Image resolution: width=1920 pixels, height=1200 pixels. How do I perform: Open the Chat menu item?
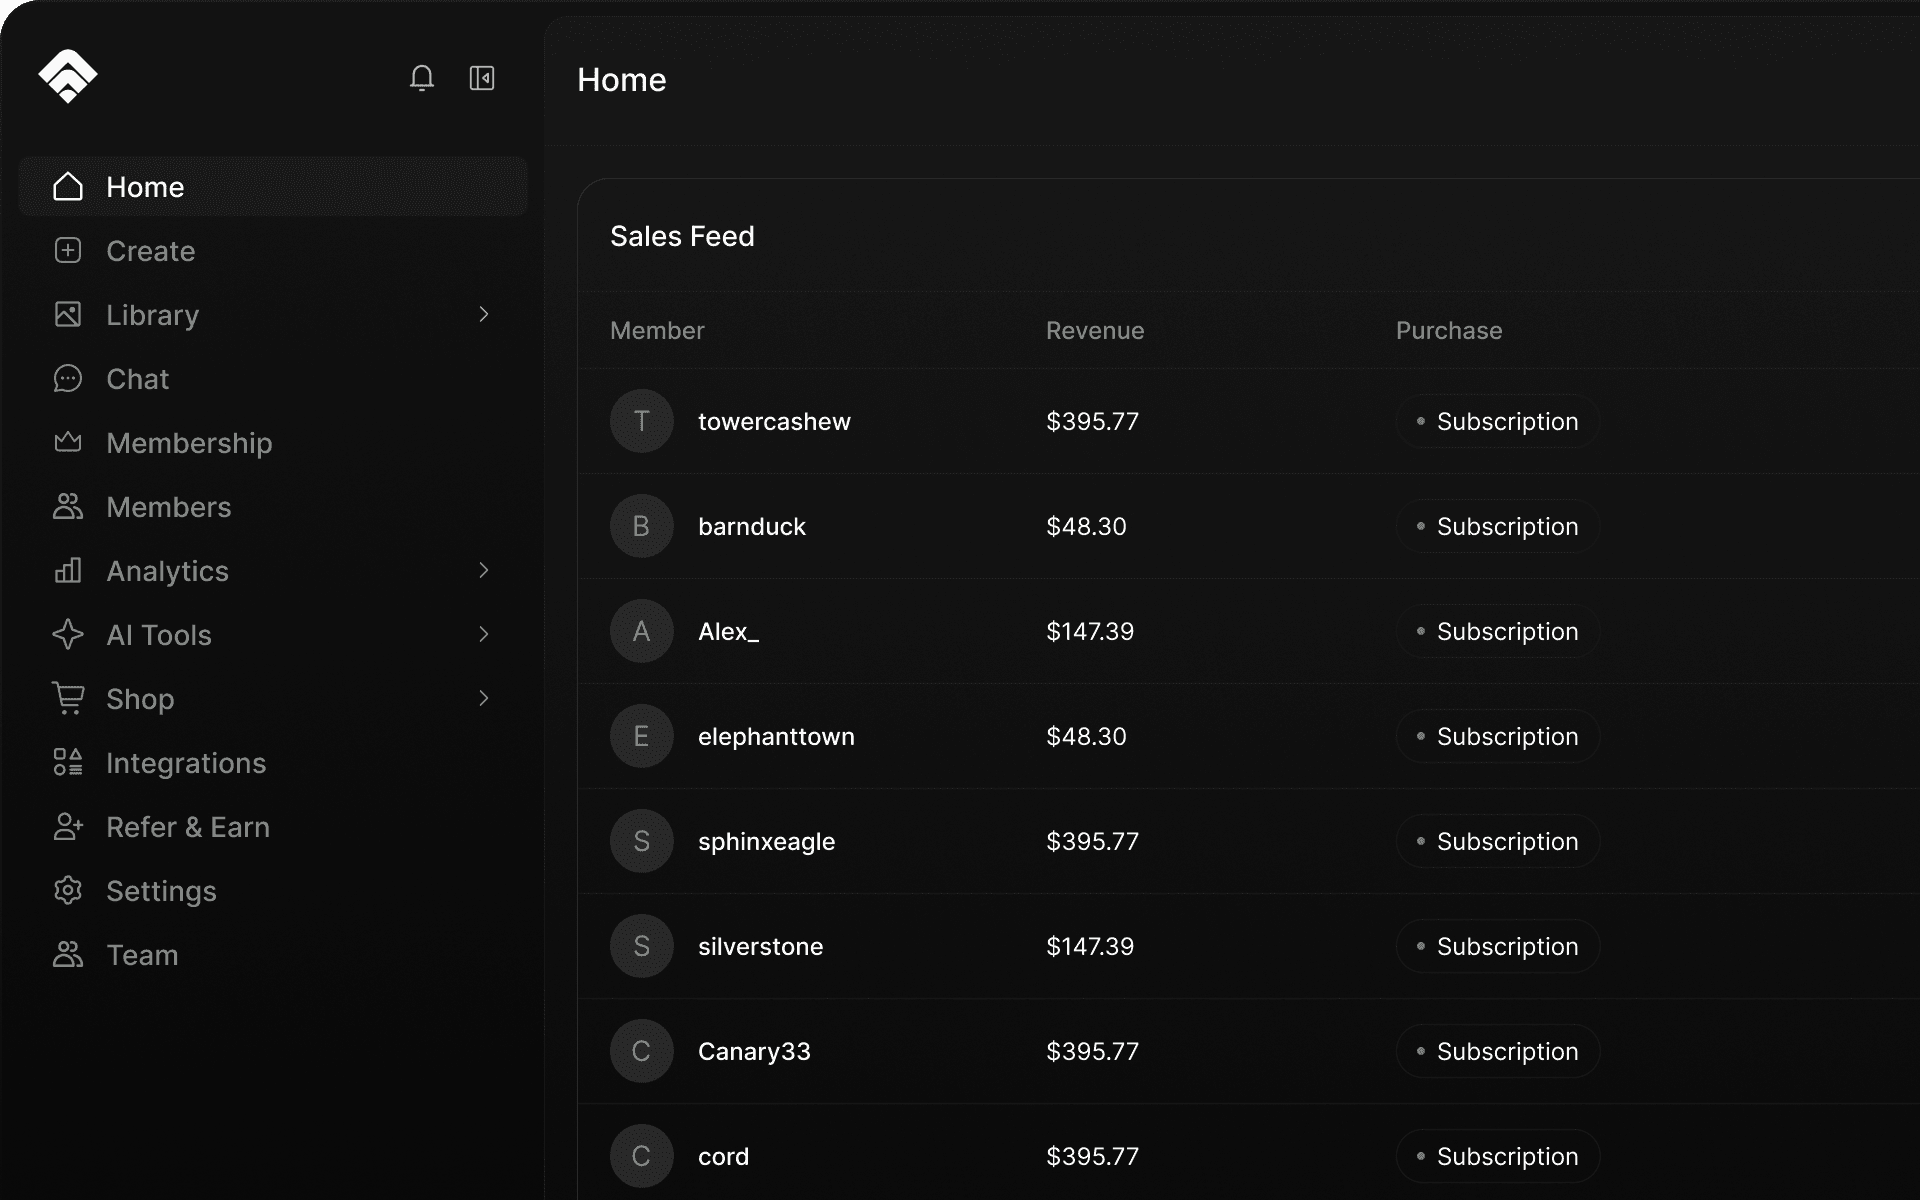click(x=273, y=379)
